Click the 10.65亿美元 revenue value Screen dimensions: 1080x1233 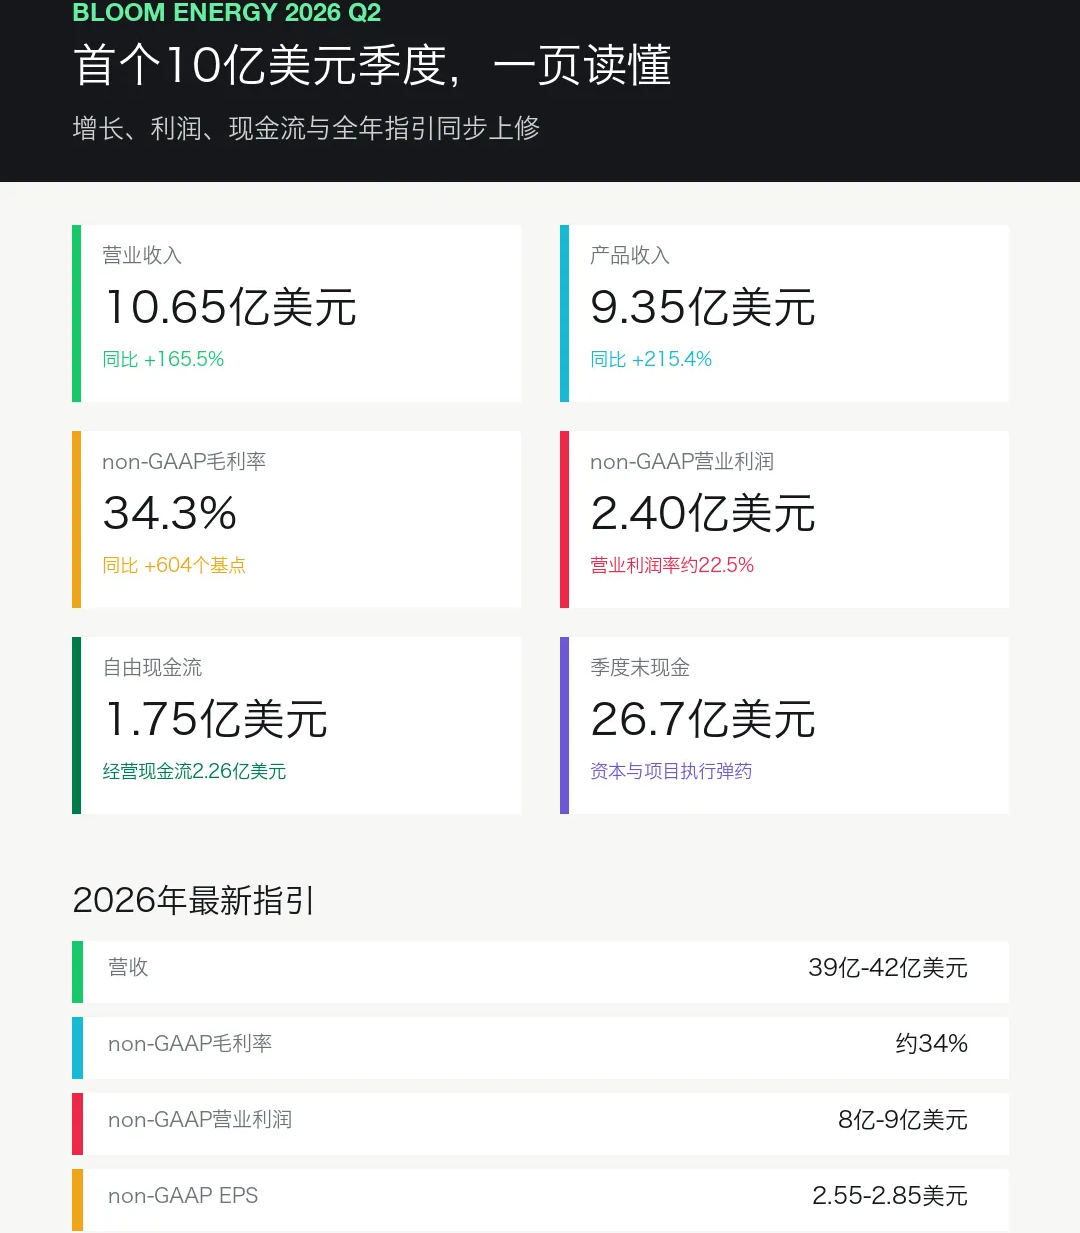[230, 307]
